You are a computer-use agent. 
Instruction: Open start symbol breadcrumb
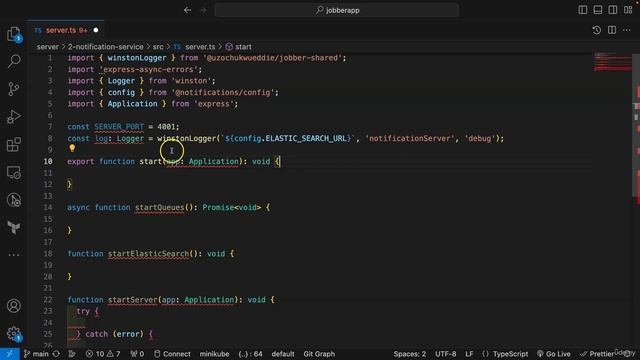239,47
